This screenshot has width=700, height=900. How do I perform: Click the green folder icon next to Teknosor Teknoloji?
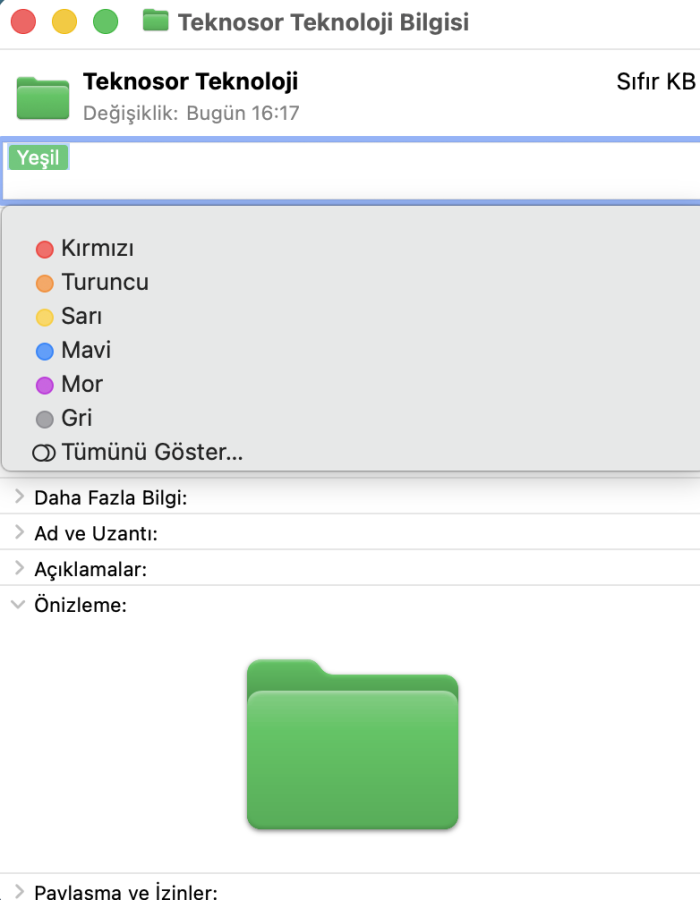(41, 98)
